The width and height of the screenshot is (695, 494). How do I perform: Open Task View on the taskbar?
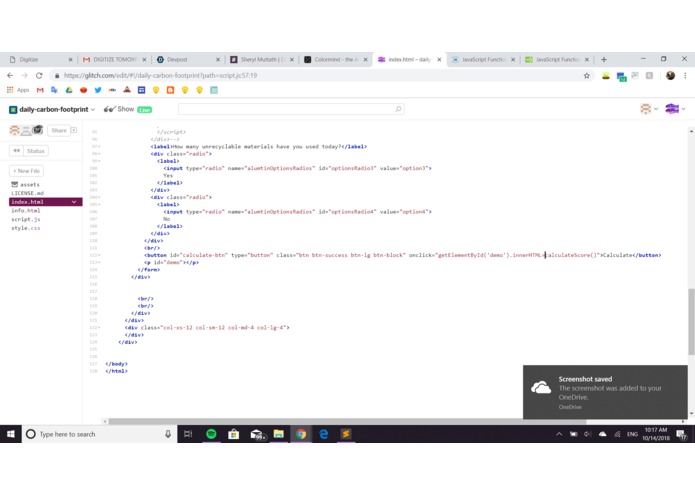pos(188,434)
